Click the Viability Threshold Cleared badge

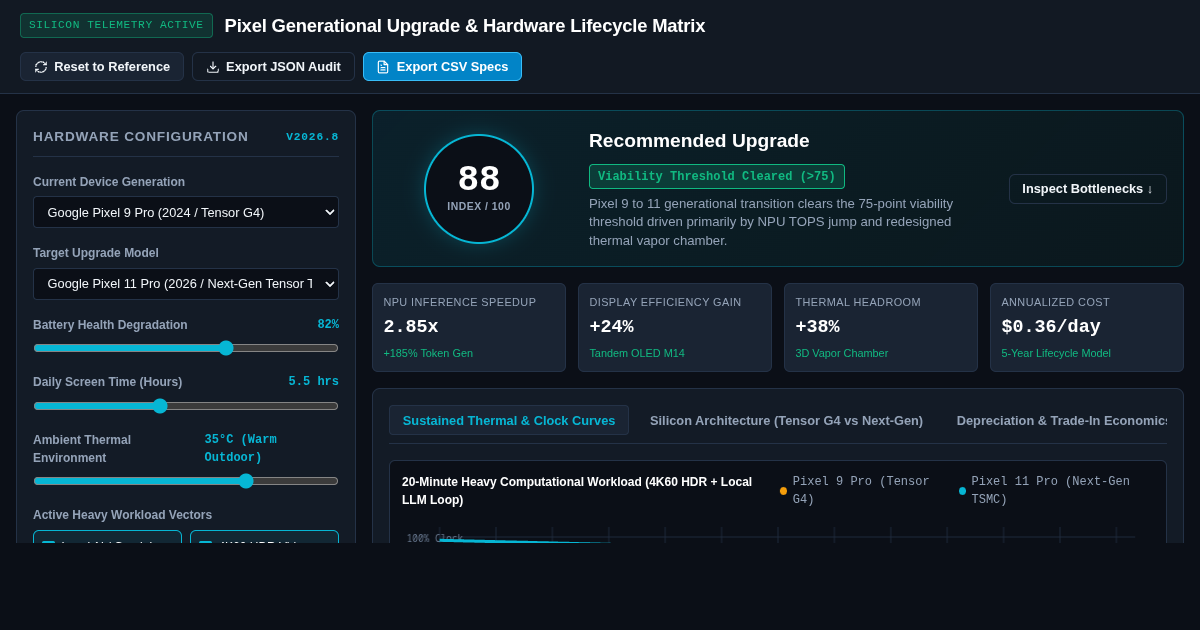(717, 177)
